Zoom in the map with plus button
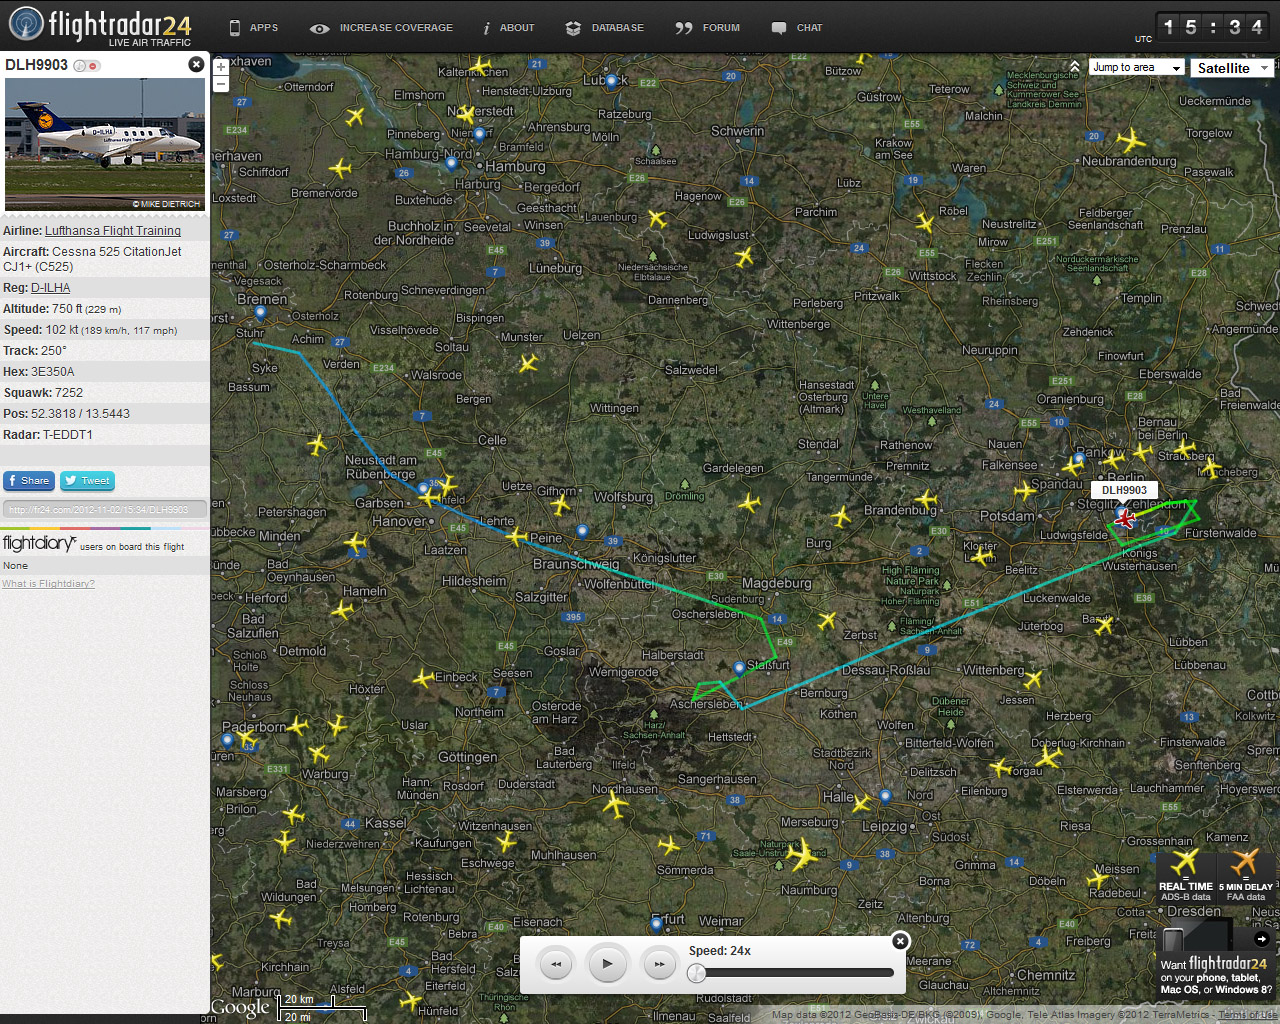This screenshot has width=1280, height=1024. [x=221, y=68]
